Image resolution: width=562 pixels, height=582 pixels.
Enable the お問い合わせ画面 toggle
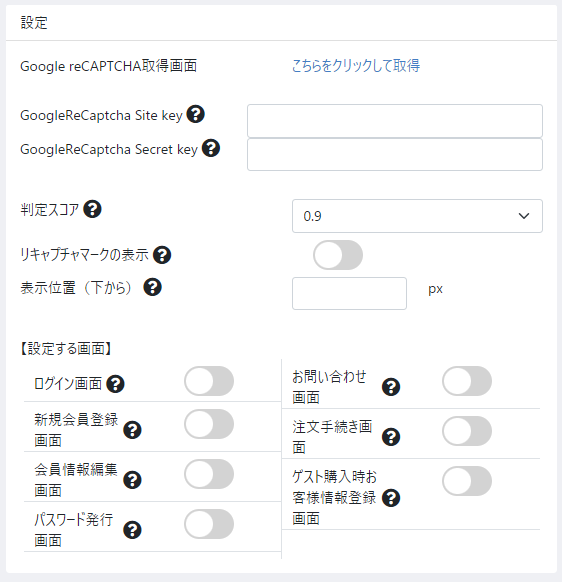pos(467,381)
